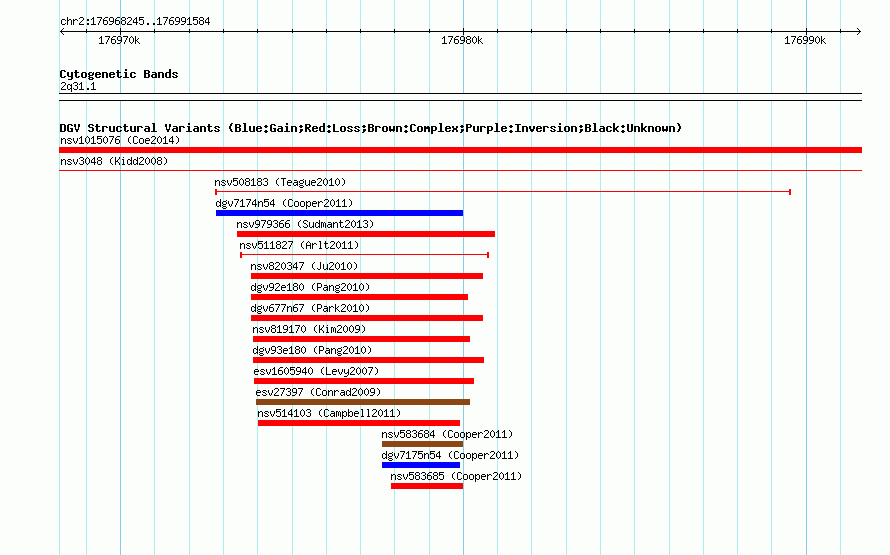Open esv1605940 (Levy2007) label

(x=316, y=371)
